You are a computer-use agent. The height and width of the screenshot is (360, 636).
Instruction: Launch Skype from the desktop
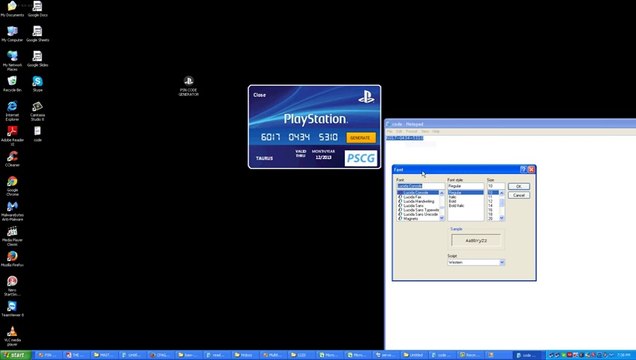(x=37, y=84)
